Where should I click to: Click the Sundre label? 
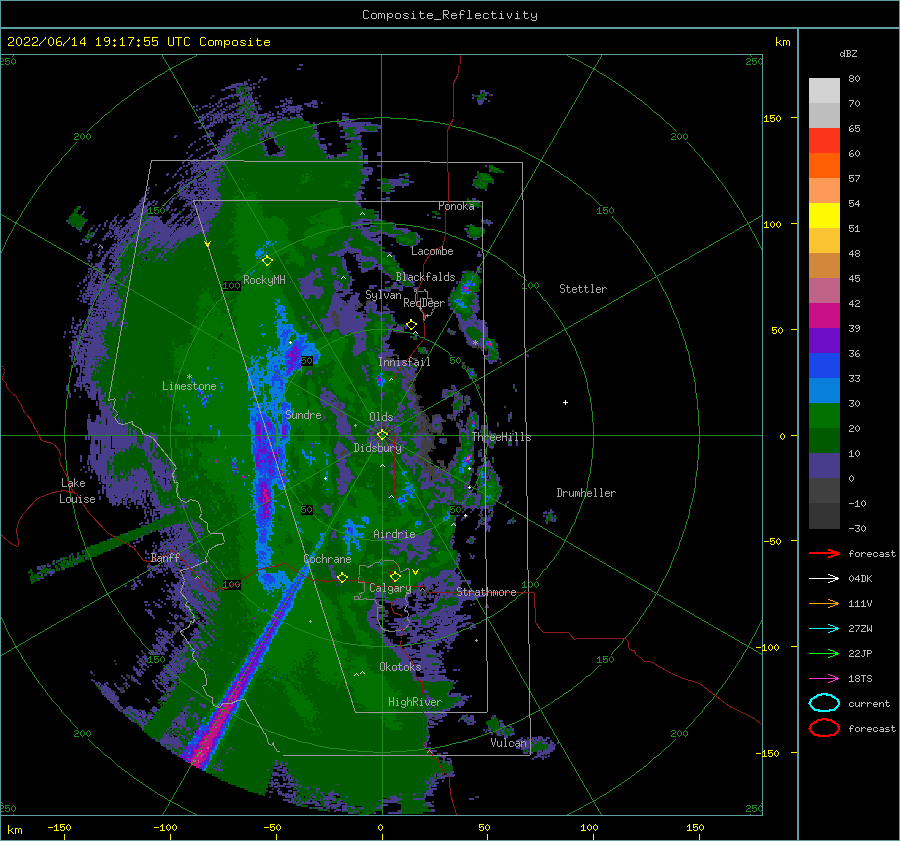[x=304, y=415]
